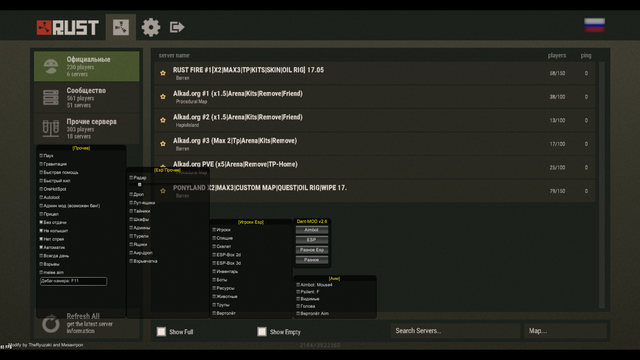
Task: Click the Aimbot button in Dant-MOD
Action: pos(312,230)
